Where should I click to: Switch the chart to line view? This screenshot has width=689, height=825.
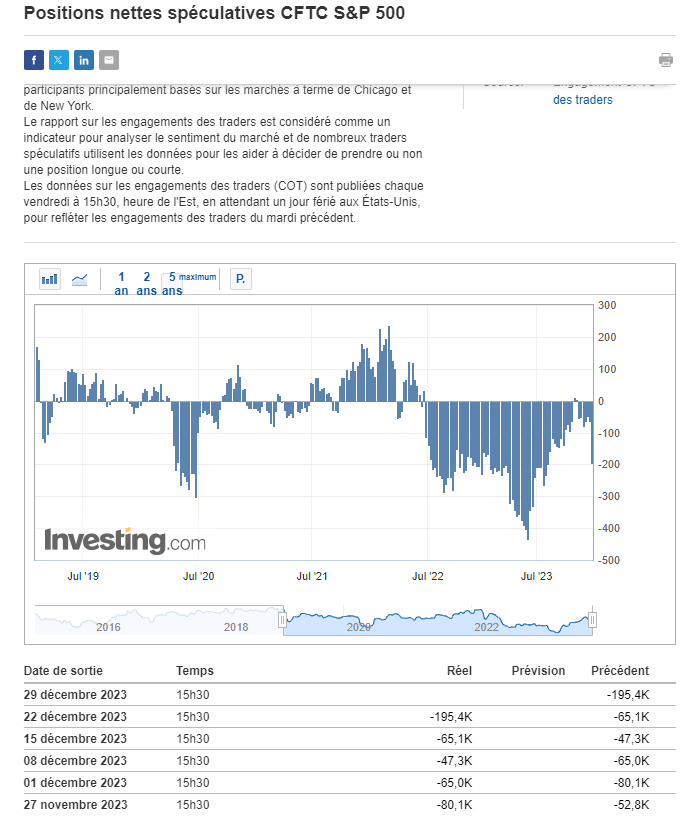(x=80, y=279)
